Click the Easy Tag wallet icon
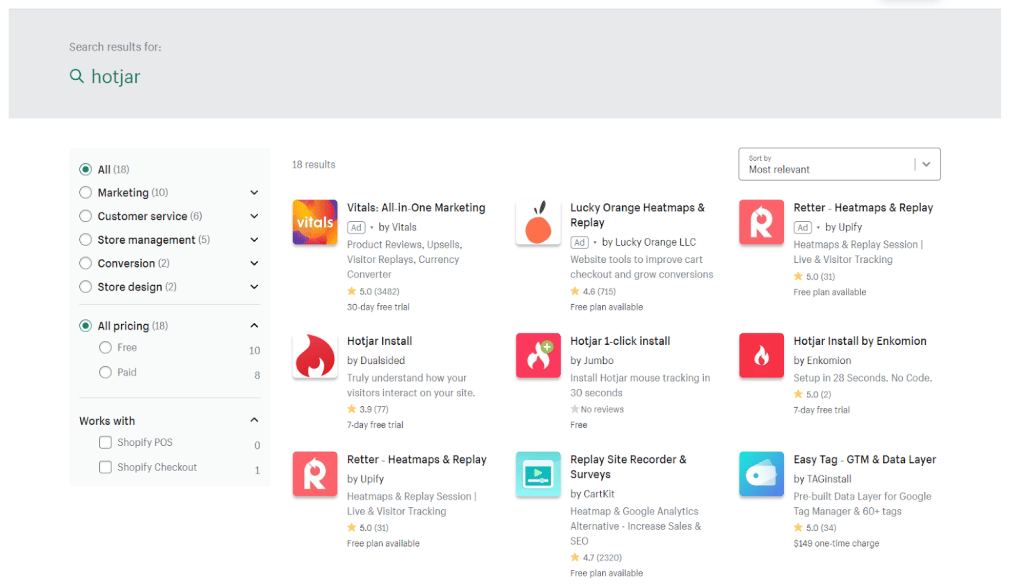The image size is (1024, 588). (761, 474)
